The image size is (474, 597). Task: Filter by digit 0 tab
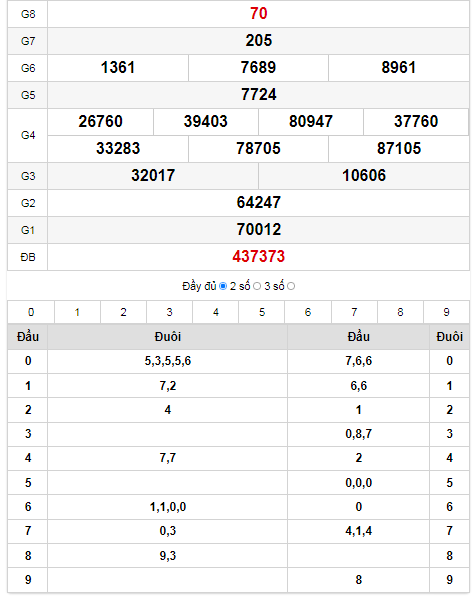[x=31, y=312]
